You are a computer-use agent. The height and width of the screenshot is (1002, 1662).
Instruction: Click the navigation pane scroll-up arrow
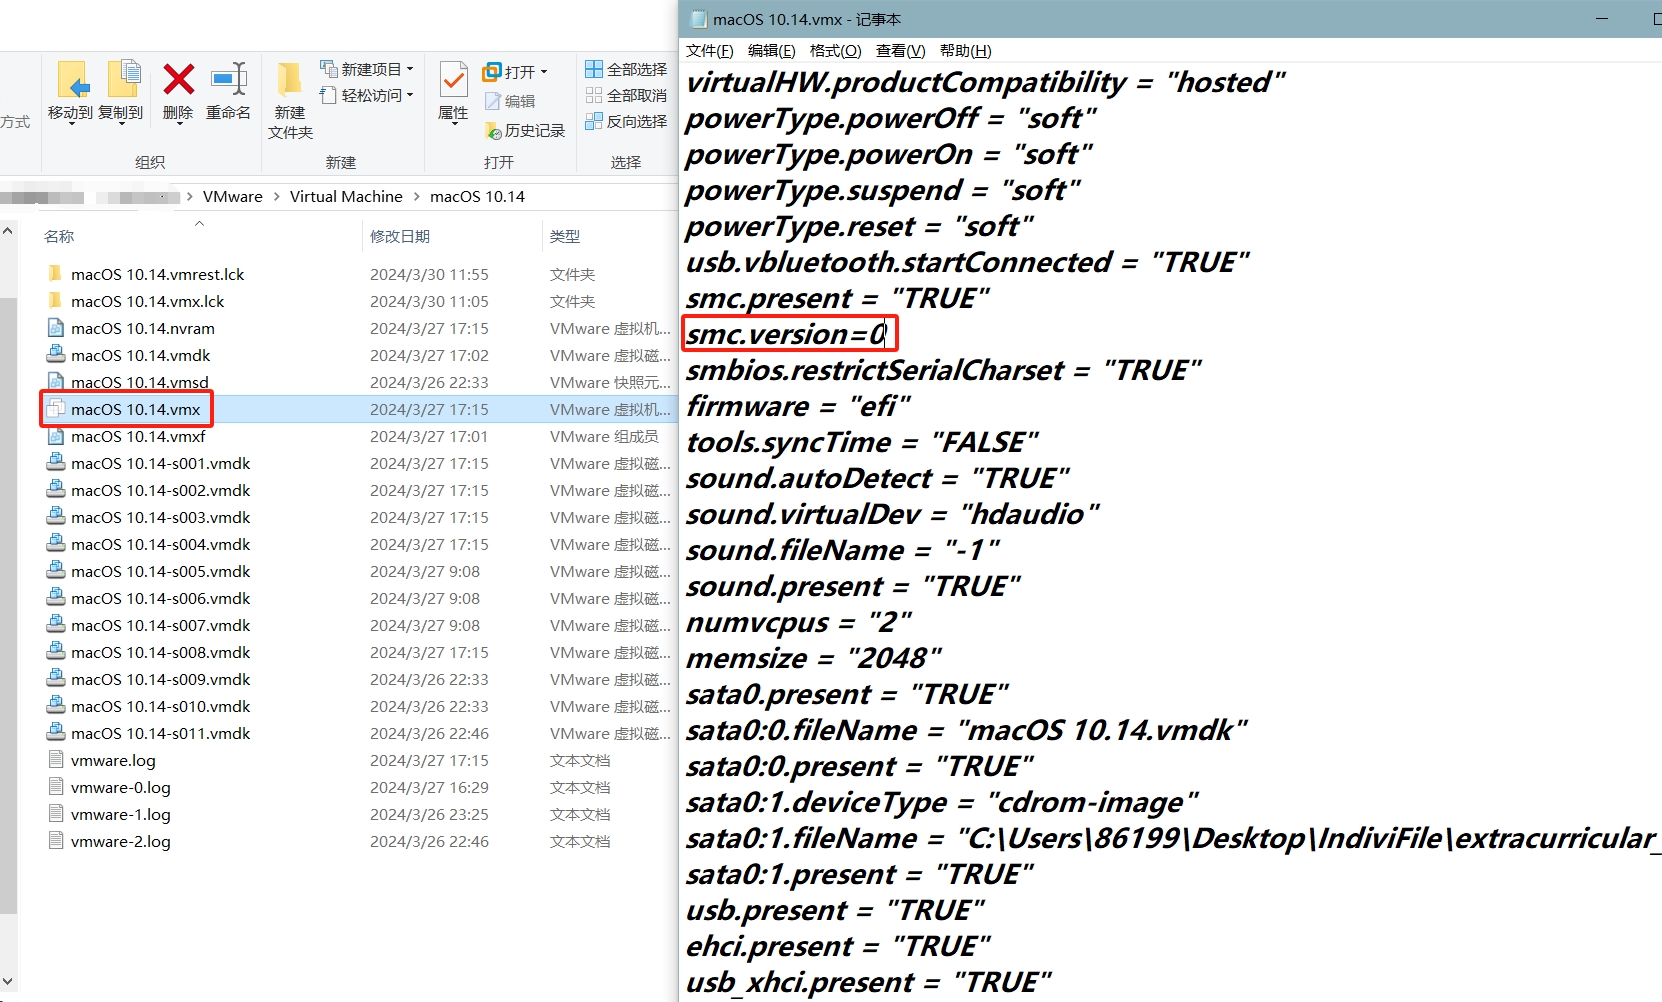8,231
